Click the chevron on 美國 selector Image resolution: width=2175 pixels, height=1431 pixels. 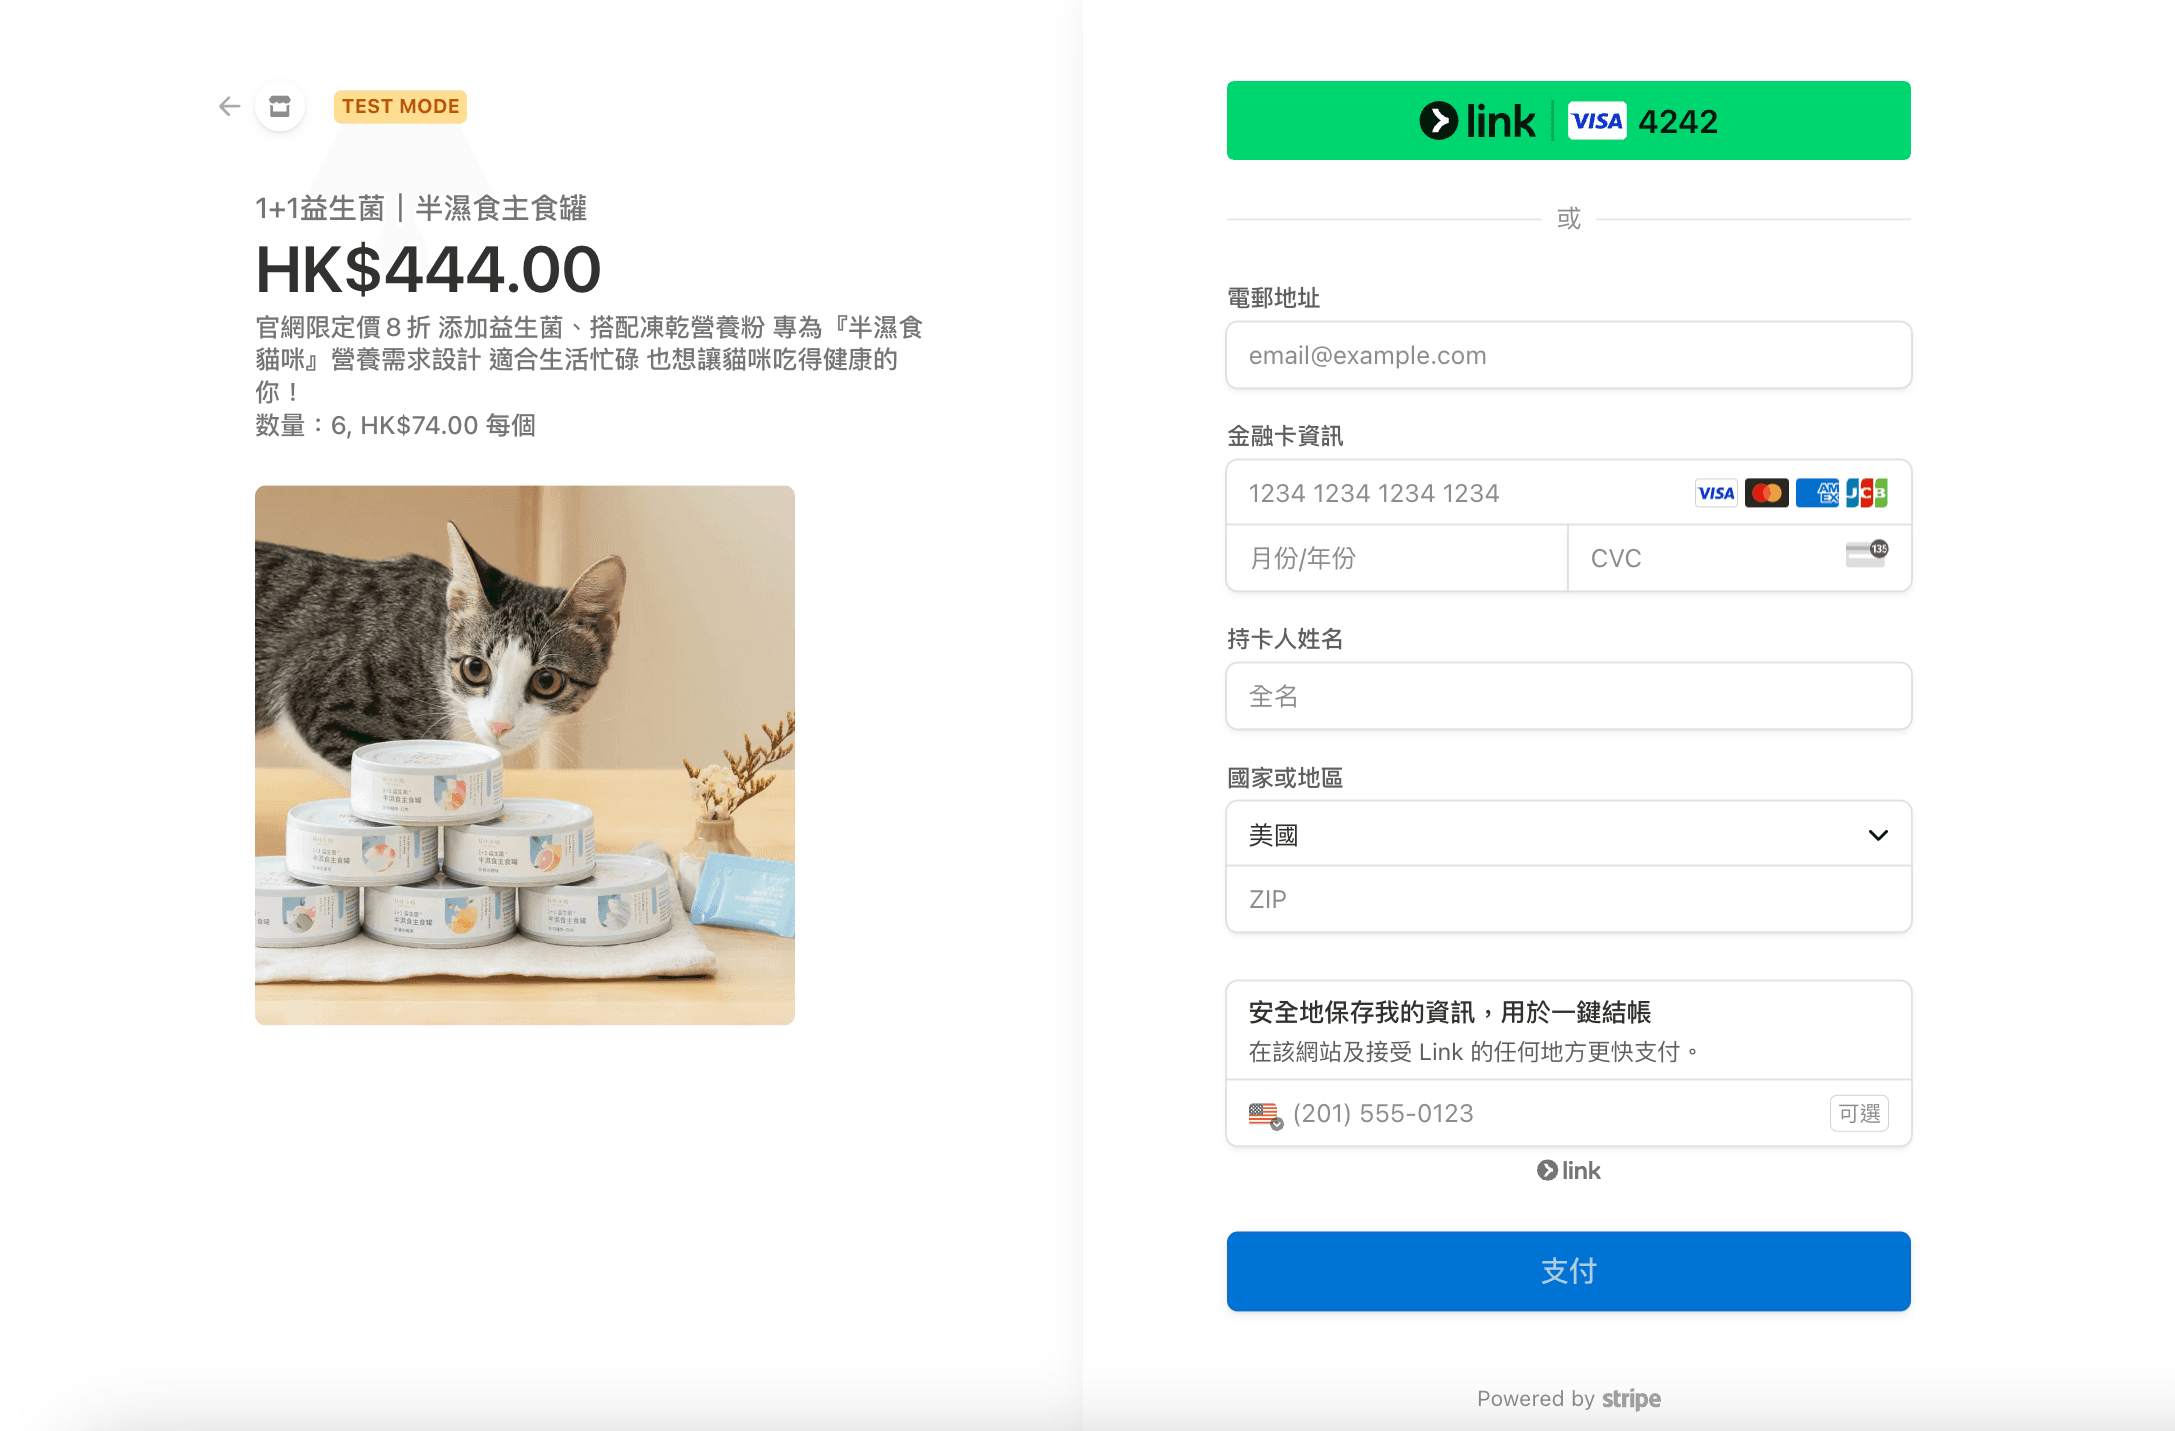coord(1878,835)
